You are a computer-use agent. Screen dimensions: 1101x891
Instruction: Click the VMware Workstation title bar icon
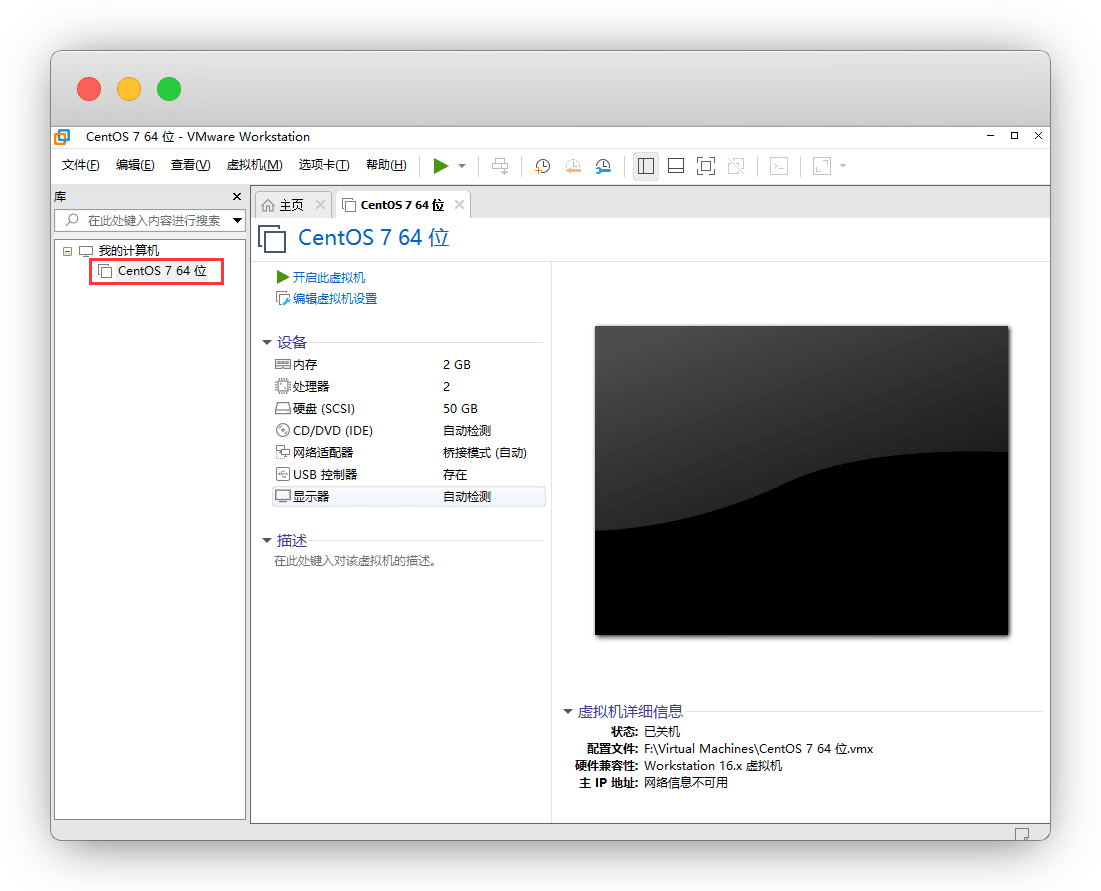[x=63, y=137]
